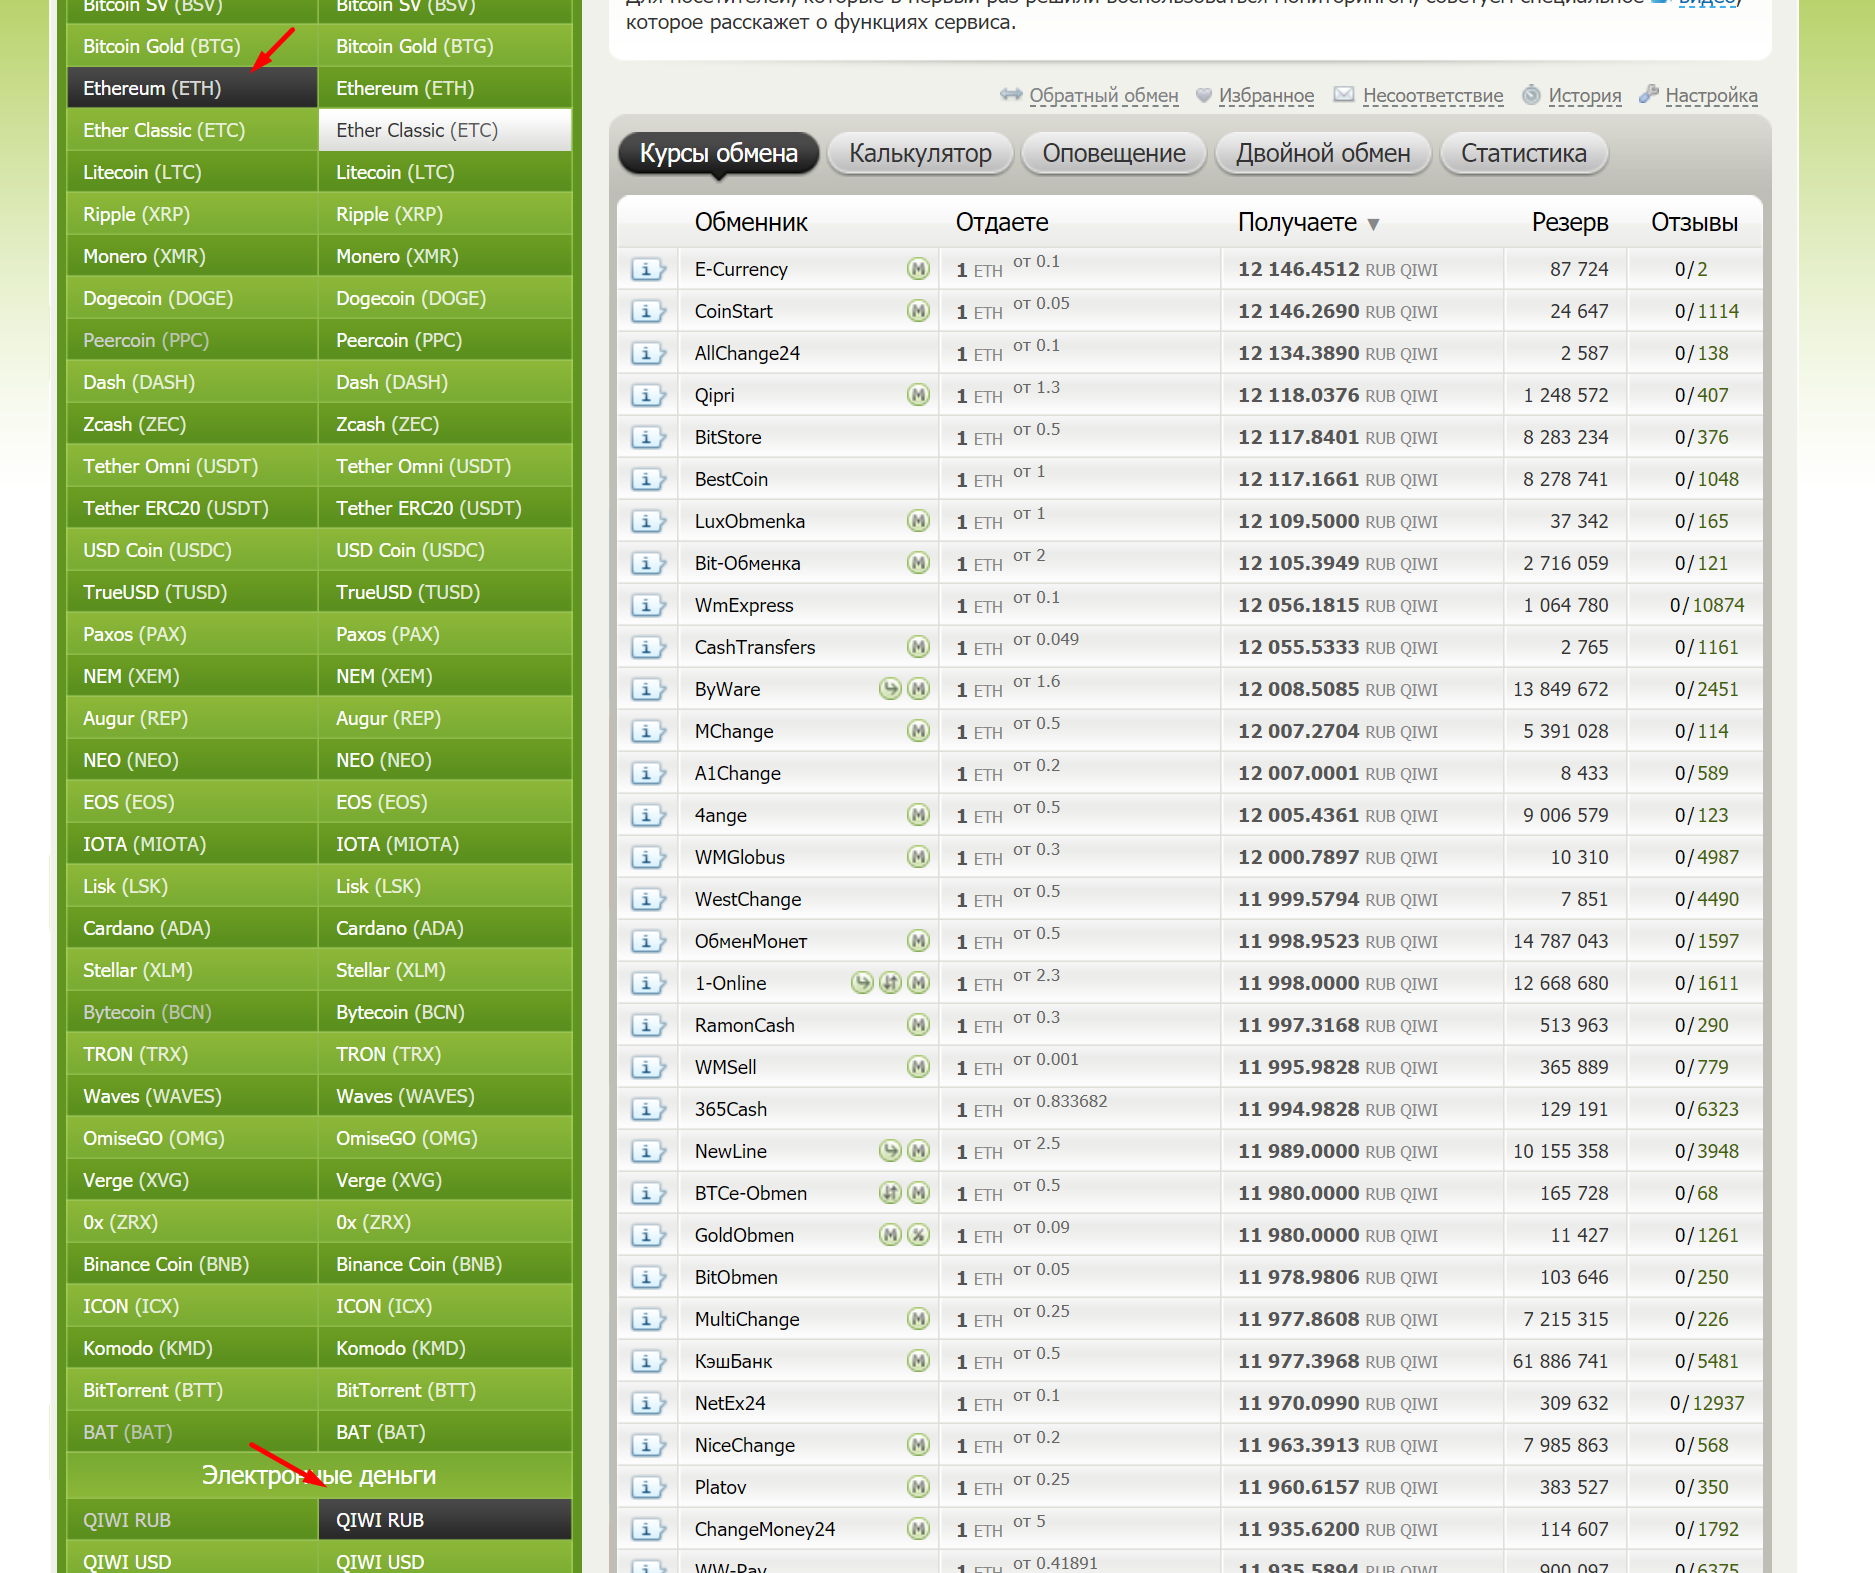1875x1573 pixels.
Task: Select Binance Coin (BNB) in give column
Action: [192, 1264]
